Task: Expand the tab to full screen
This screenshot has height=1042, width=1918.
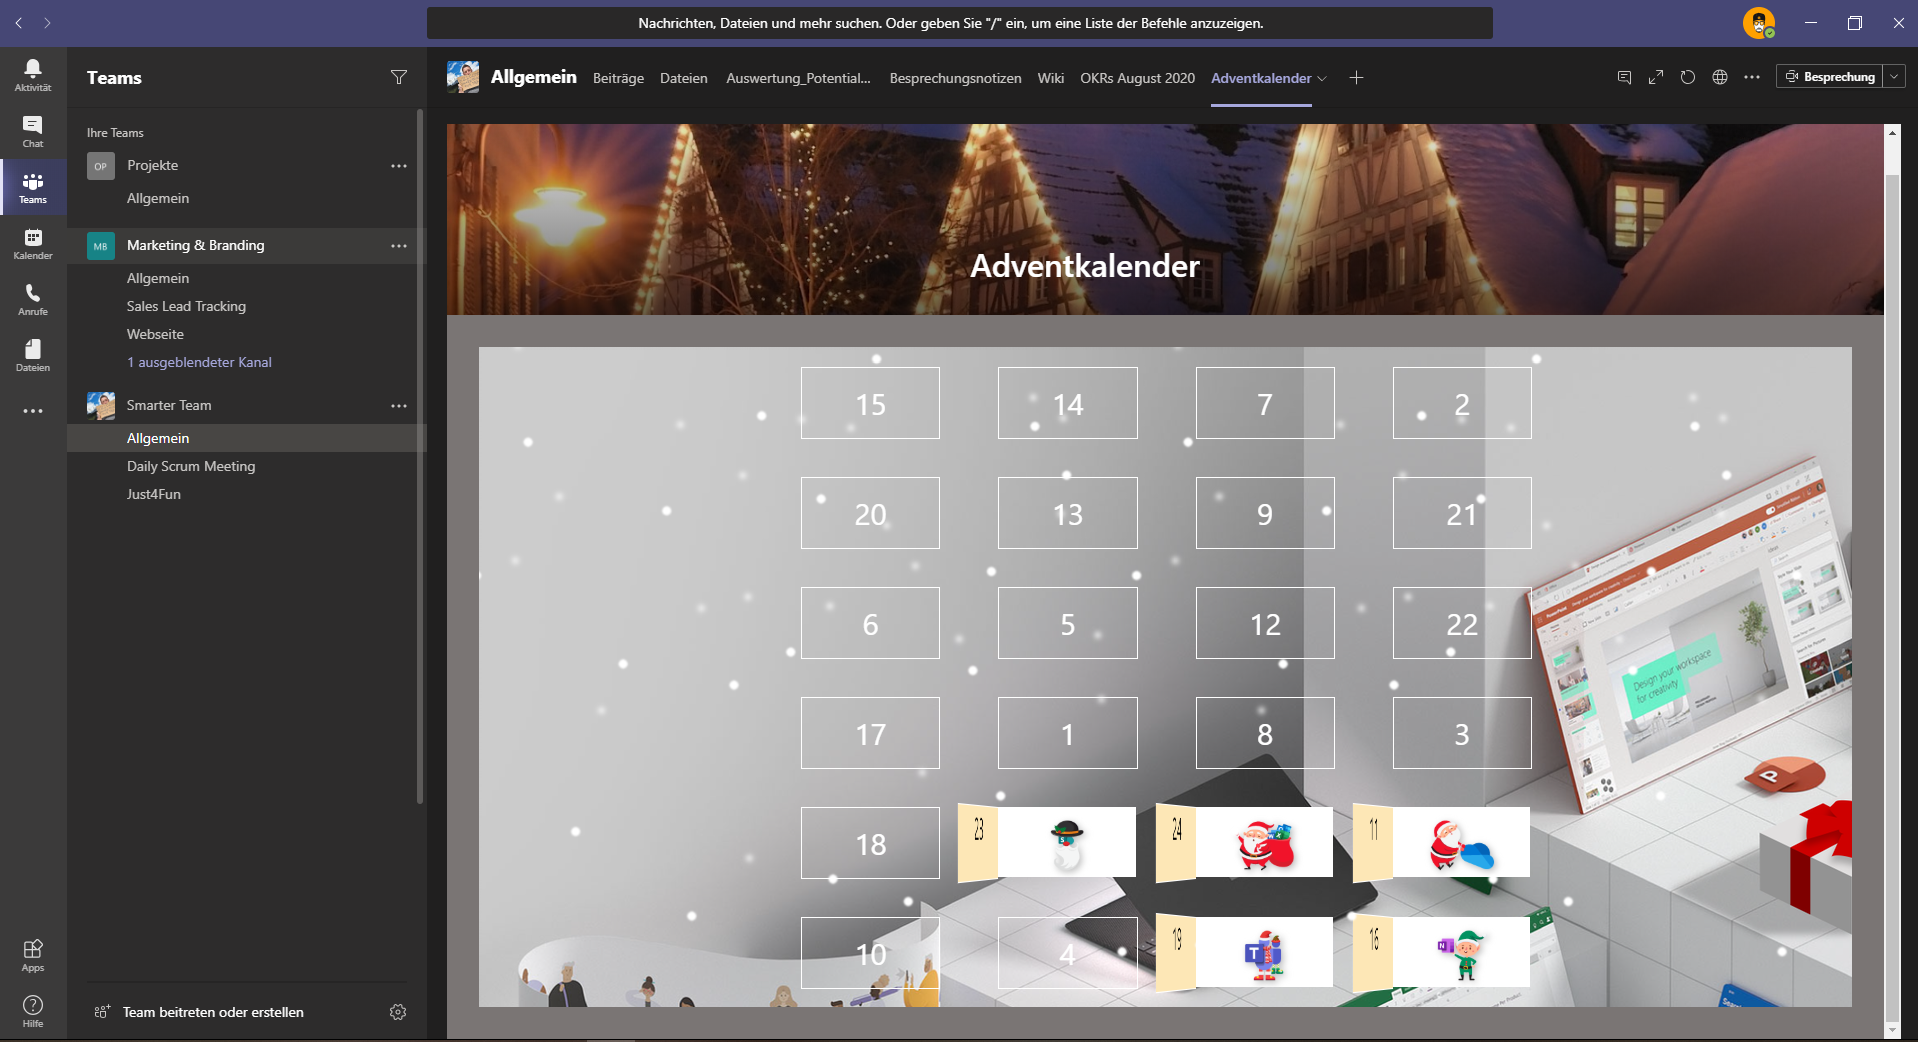Action: point(1656,77)
